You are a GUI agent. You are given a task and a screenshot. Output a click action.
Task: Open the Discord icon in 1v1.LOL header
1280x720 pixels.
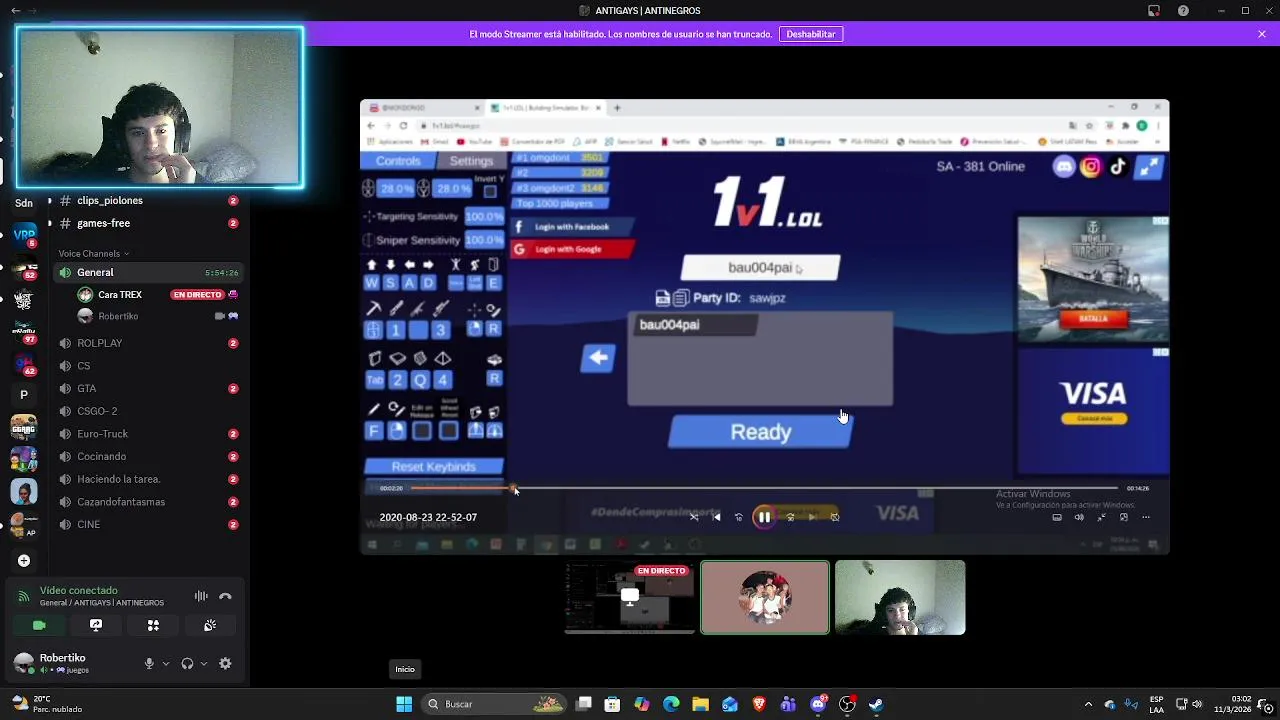tap(1064, 167)
